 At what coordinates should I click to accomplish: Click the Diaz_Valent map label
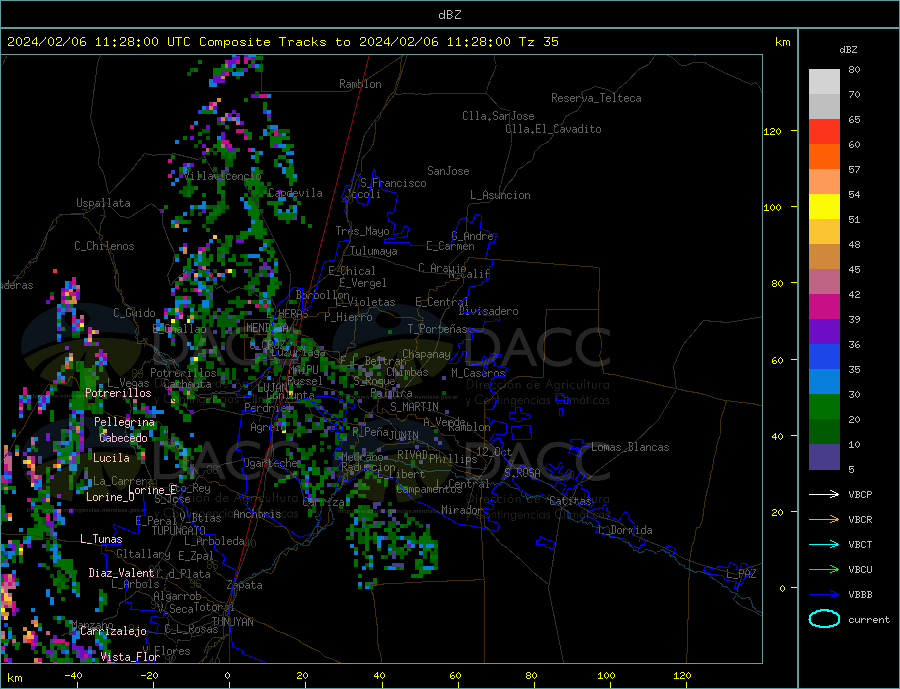coord(121,573)
